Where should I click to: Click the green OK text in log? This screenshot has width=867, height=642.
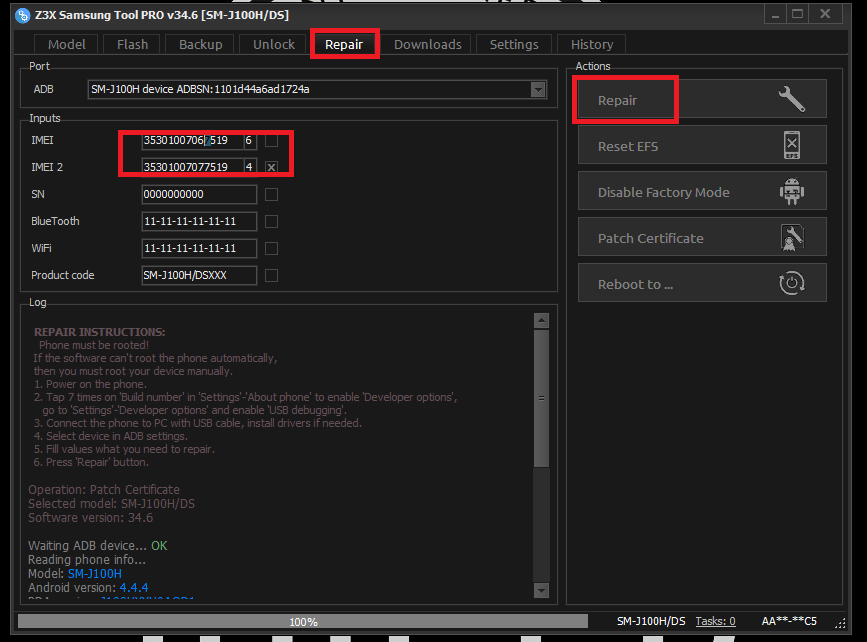point(159,546)
